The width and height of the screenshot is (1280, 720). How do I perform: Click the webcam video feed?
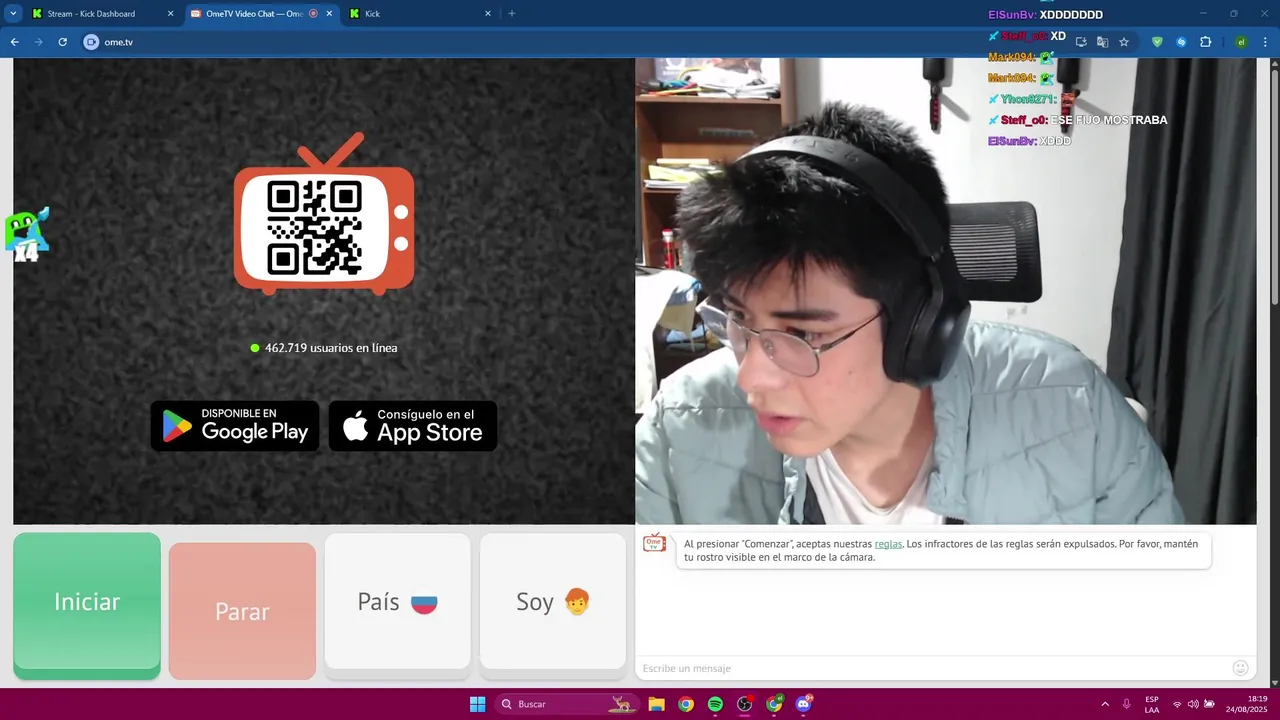tap(945, 291)
